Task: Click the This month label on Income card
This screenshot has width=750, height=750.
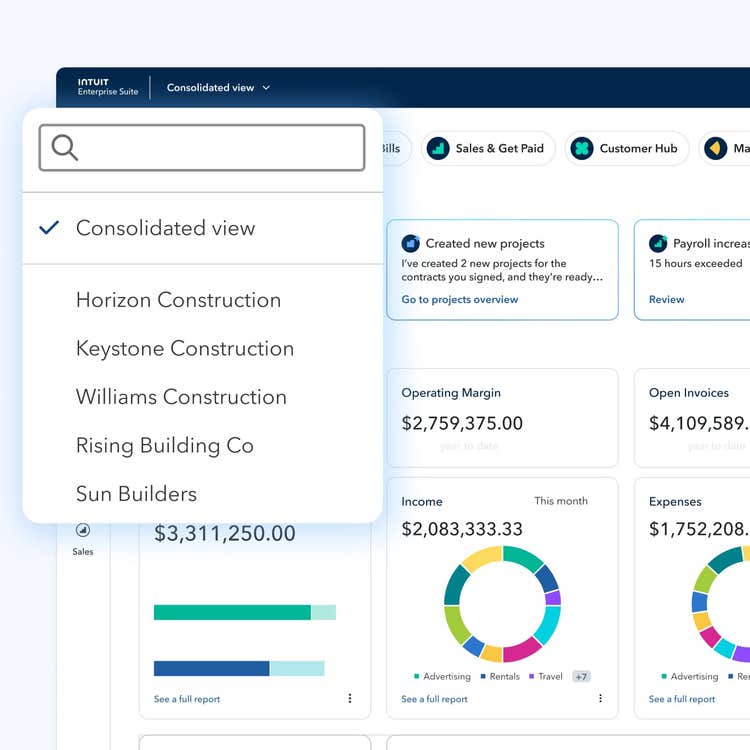Action: (x=561, y=501)
